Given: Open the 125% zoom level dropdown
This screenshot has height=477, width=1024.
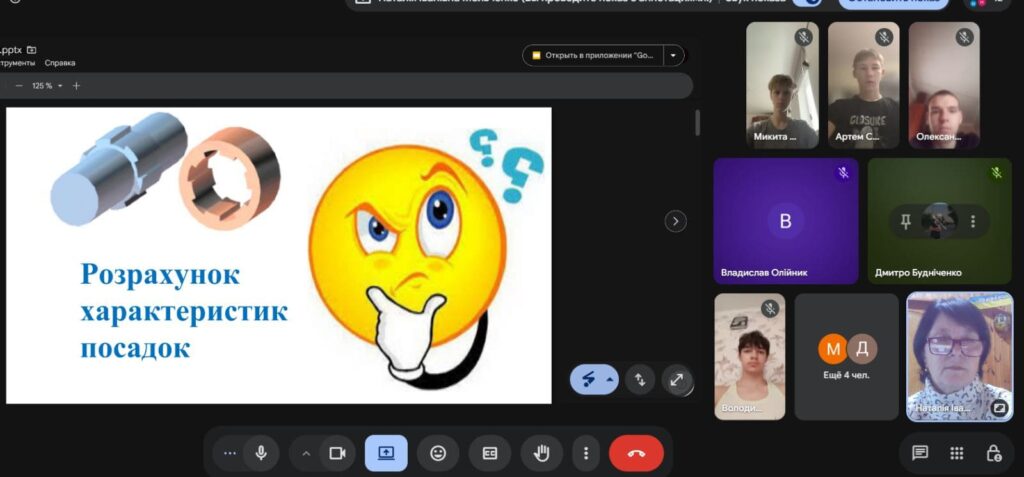Looking at the screenshot, I should [47, 86].
